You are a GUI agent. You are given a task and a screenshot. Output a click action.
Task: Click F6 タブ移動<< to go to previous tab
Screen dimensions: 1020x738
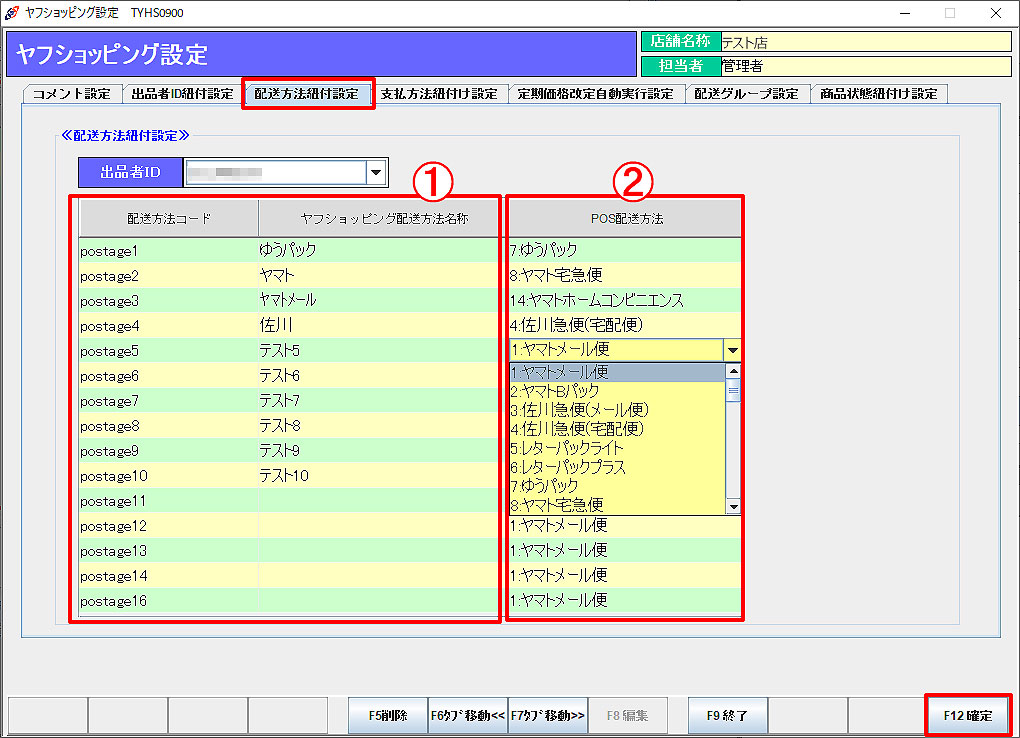point(467,716)
